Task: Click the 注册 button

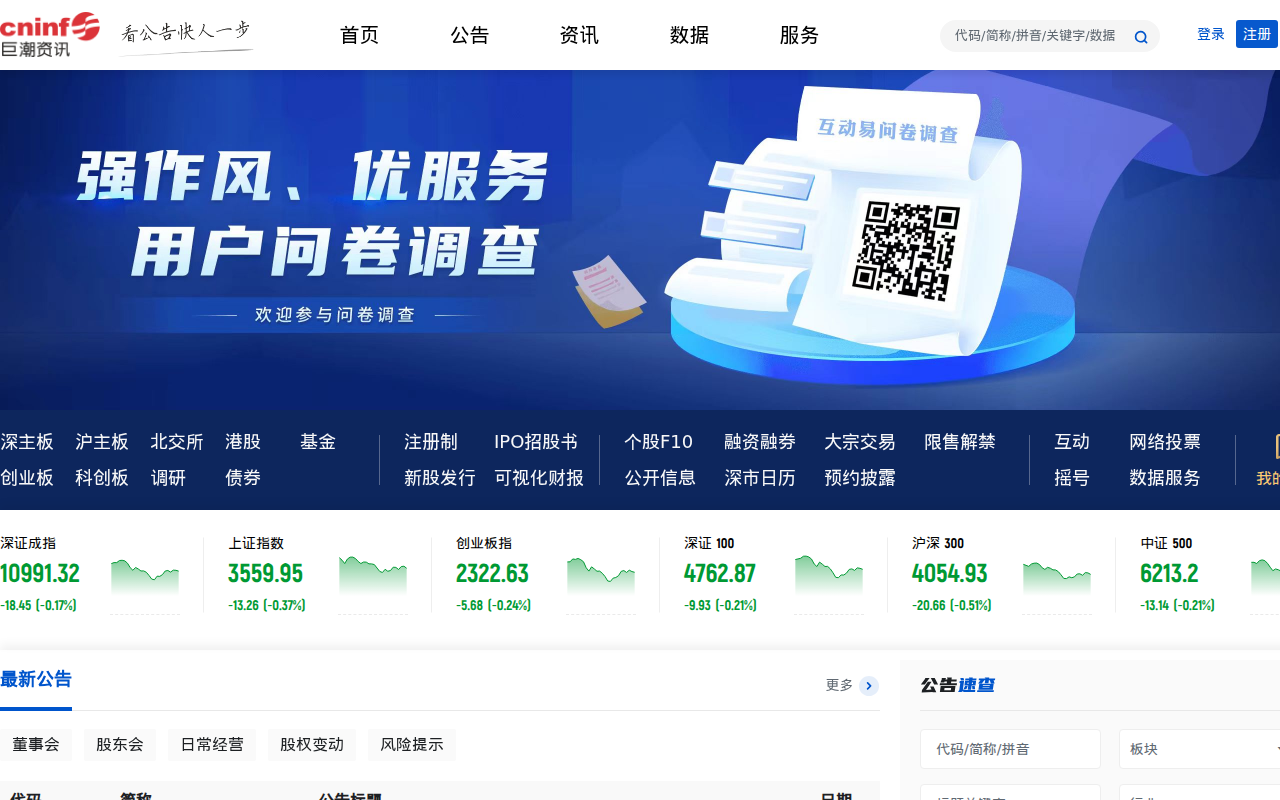Action: tap(1257, 34)
